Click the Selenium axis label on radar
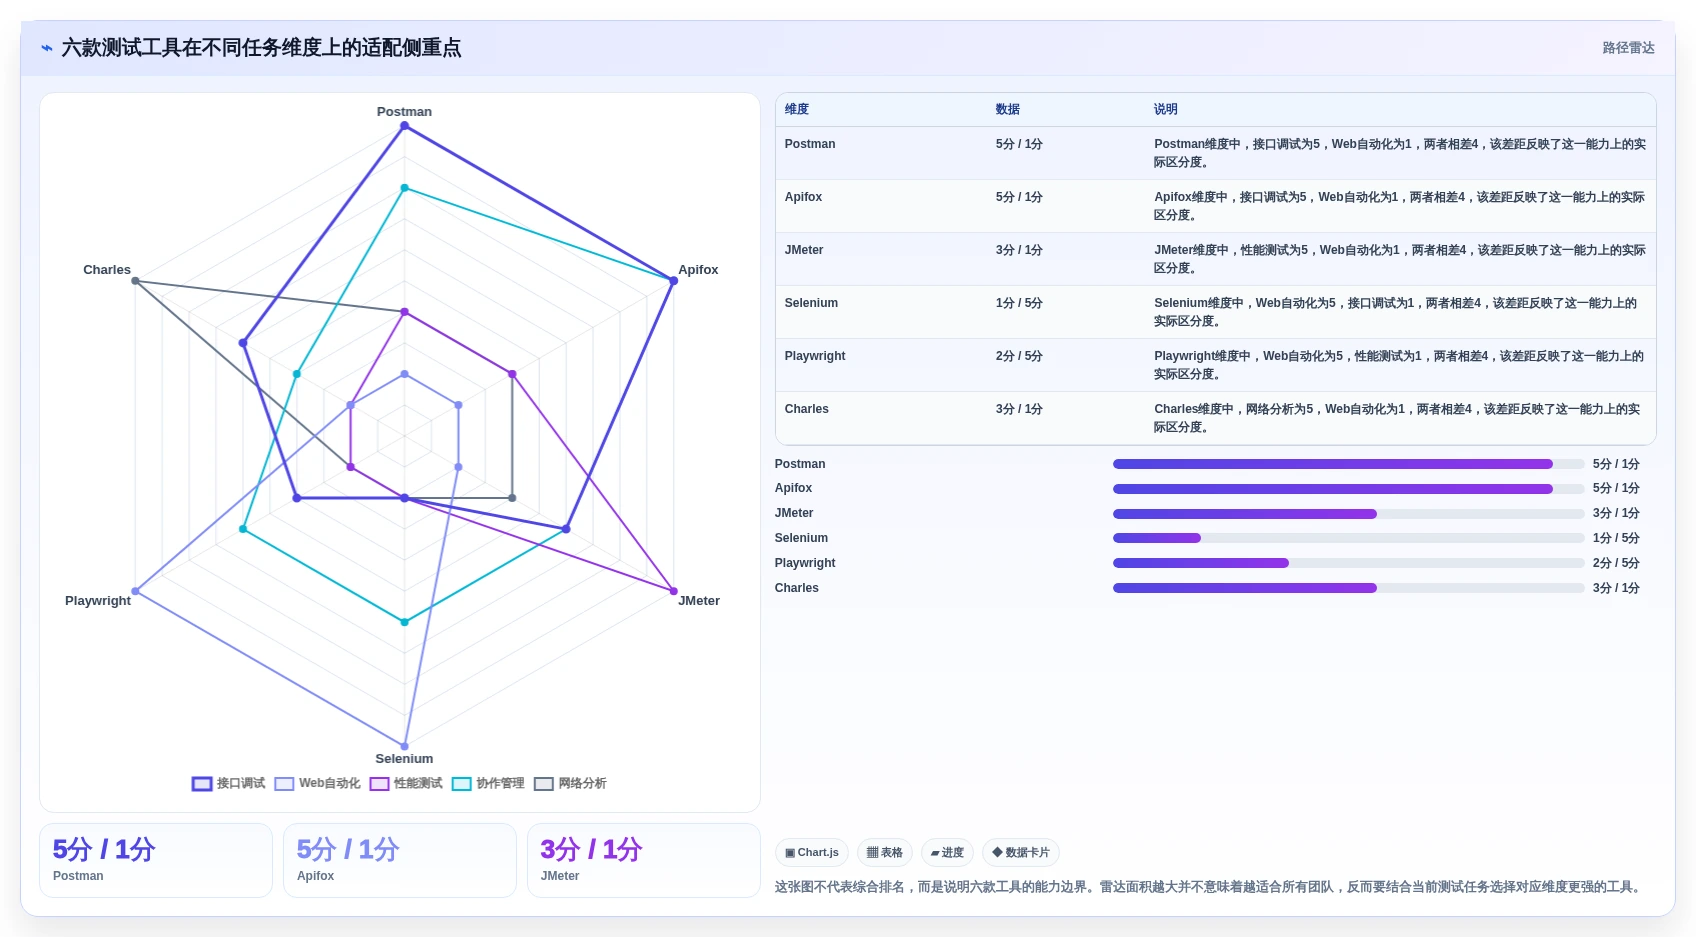The width and height of the screenshot is (1696, 937). point(404,759)
